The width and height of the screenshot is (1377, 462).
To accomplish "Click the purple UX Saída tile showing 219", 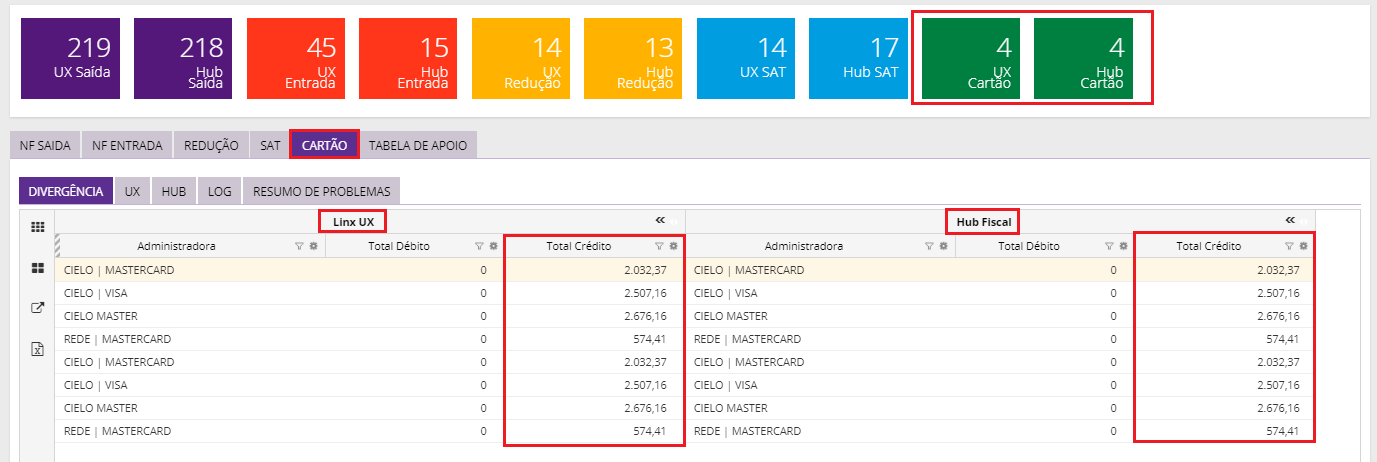I will coord(70,59).
